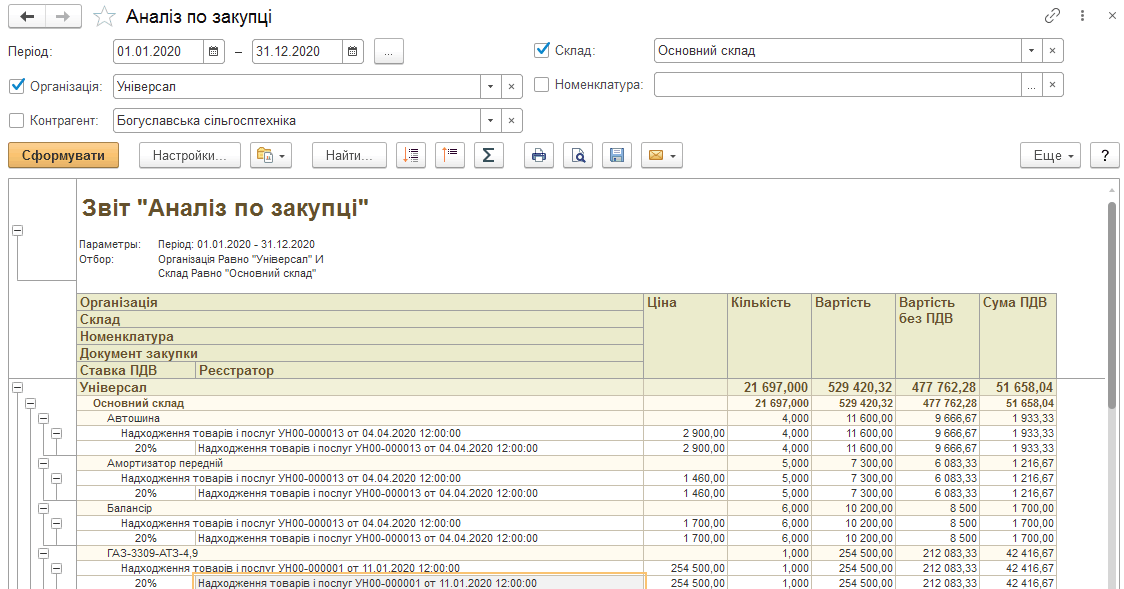Image resolution: width=1124 pixels, height=589 pixels.
Task: Open print preview with the magnifier icon
Action: pyautogui.click(x=578, y=155)
